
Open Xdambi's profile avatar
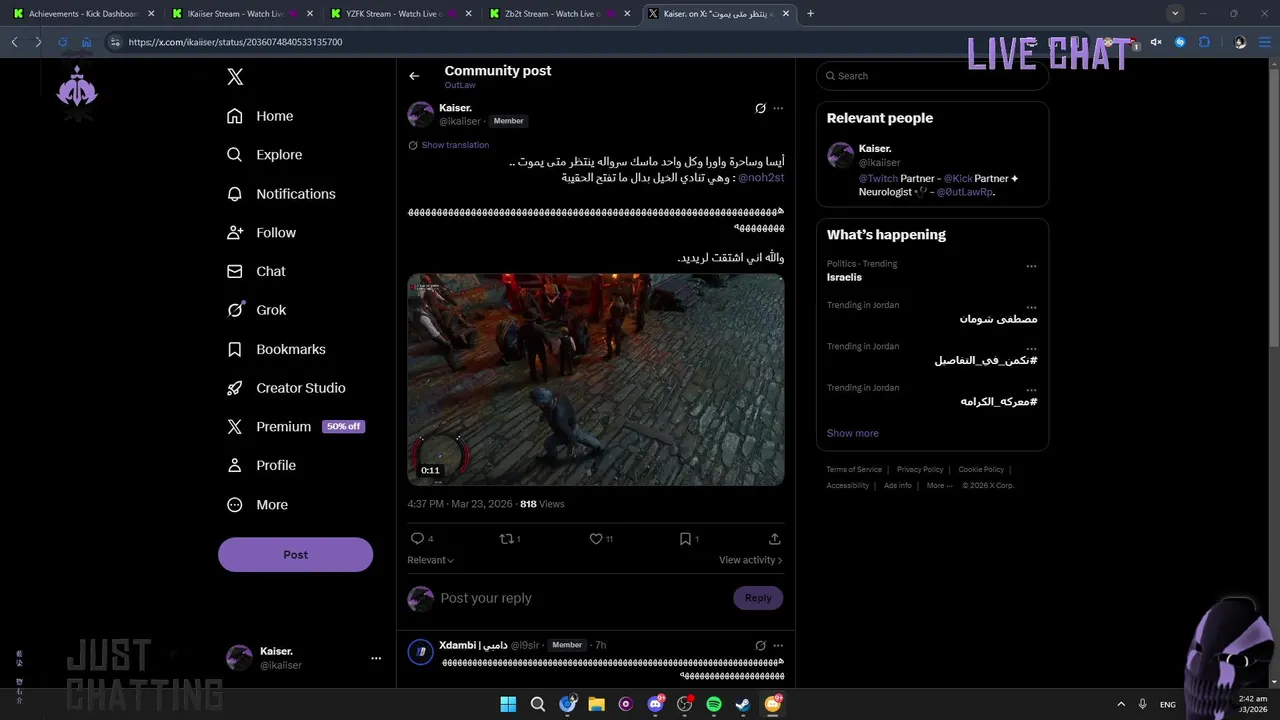pyautogui.click(x=421, y=652)
